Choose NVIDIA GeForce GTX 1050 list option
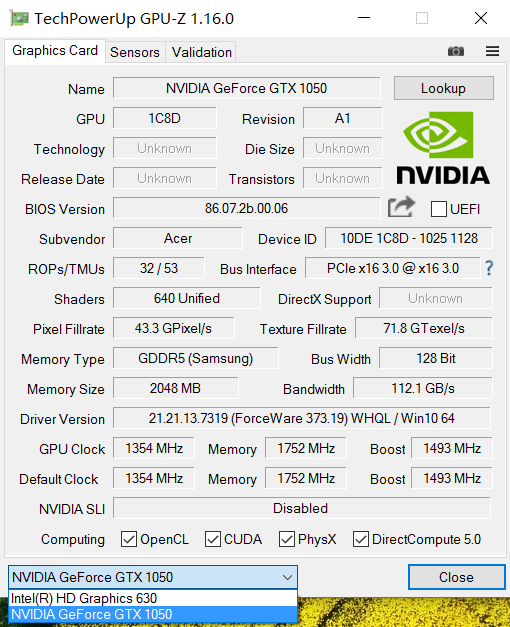510x627 pixels. pos(153,614)
